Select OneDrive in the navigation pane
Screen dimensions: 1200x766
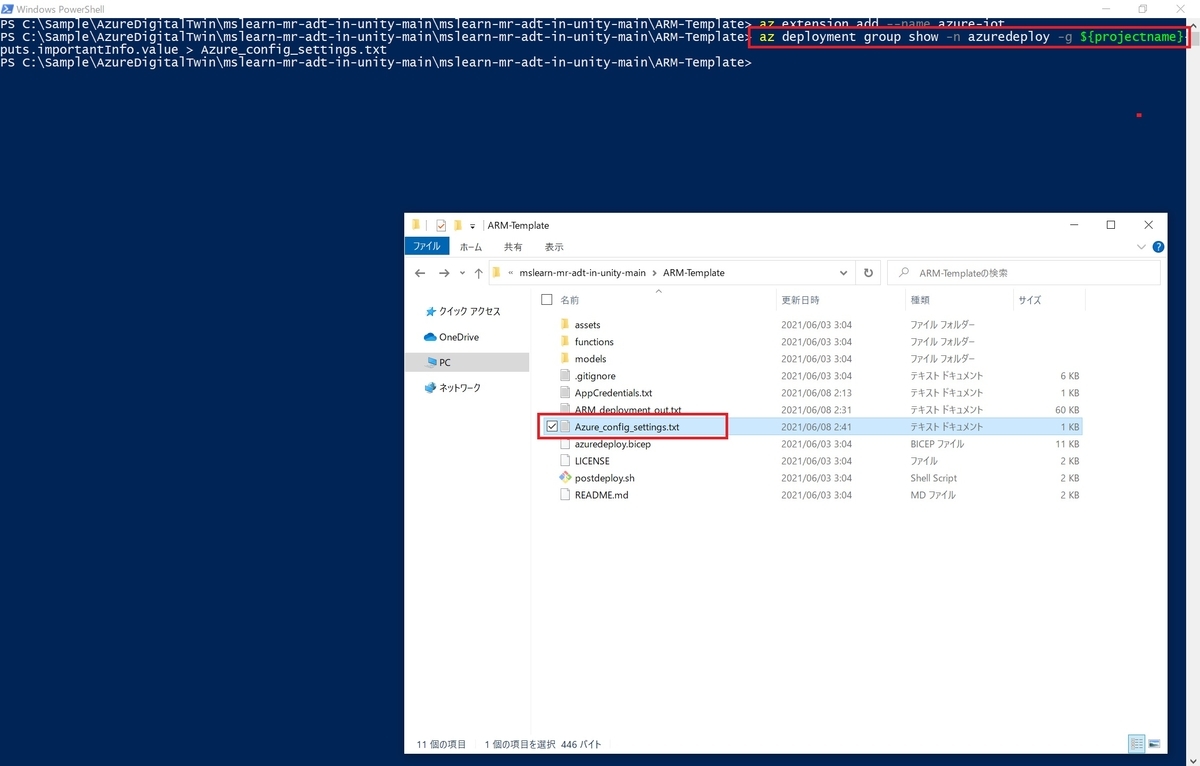[459, 337]
